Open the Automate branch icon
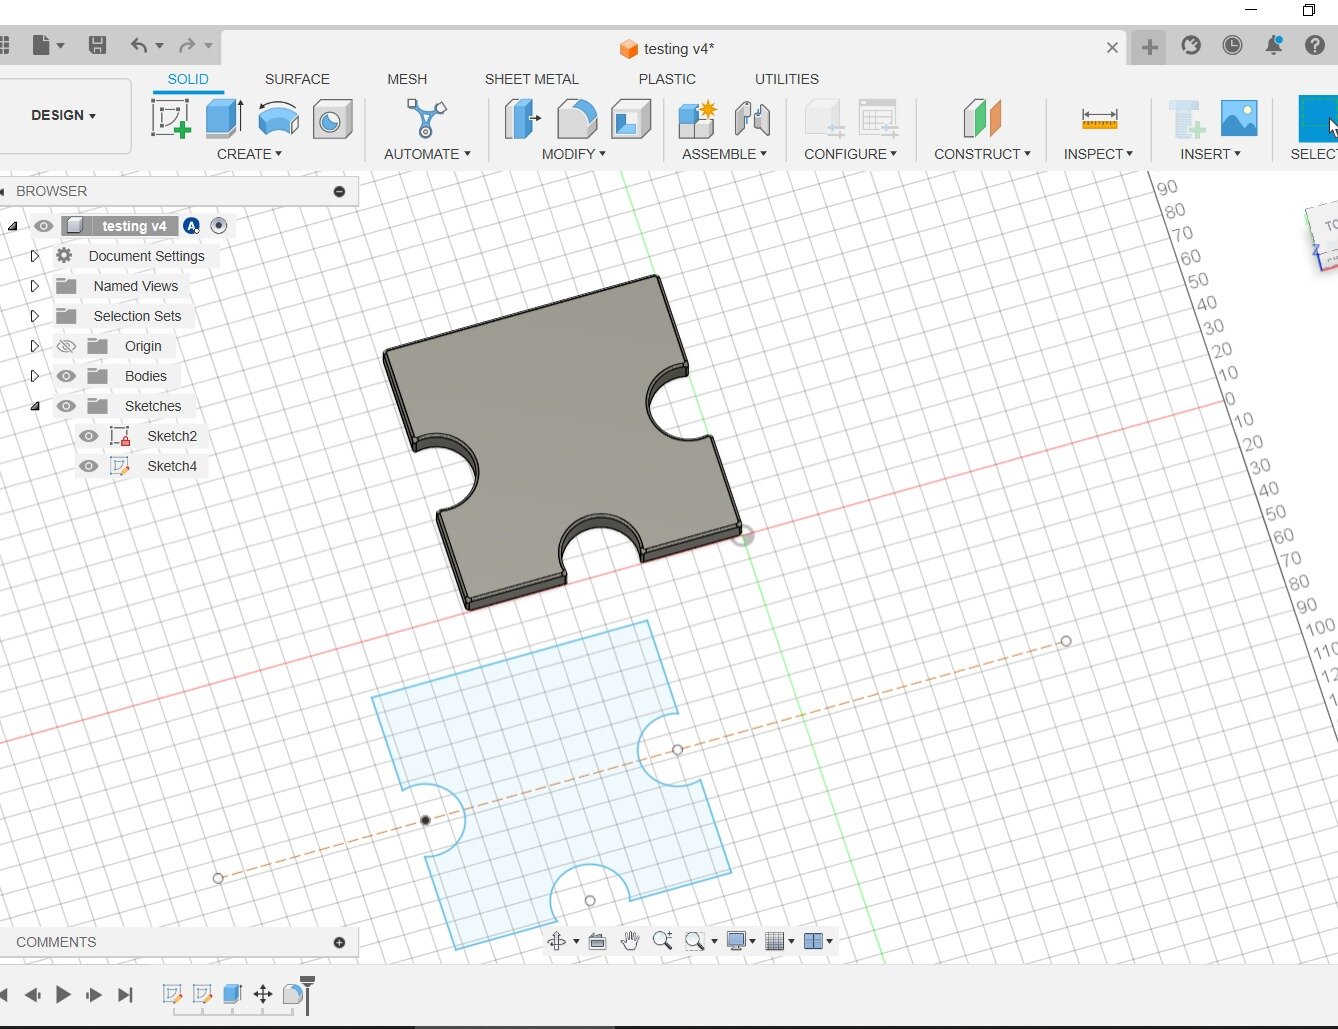The width and height of the screenshot is (1338, 1029). [x=426, y=119]
